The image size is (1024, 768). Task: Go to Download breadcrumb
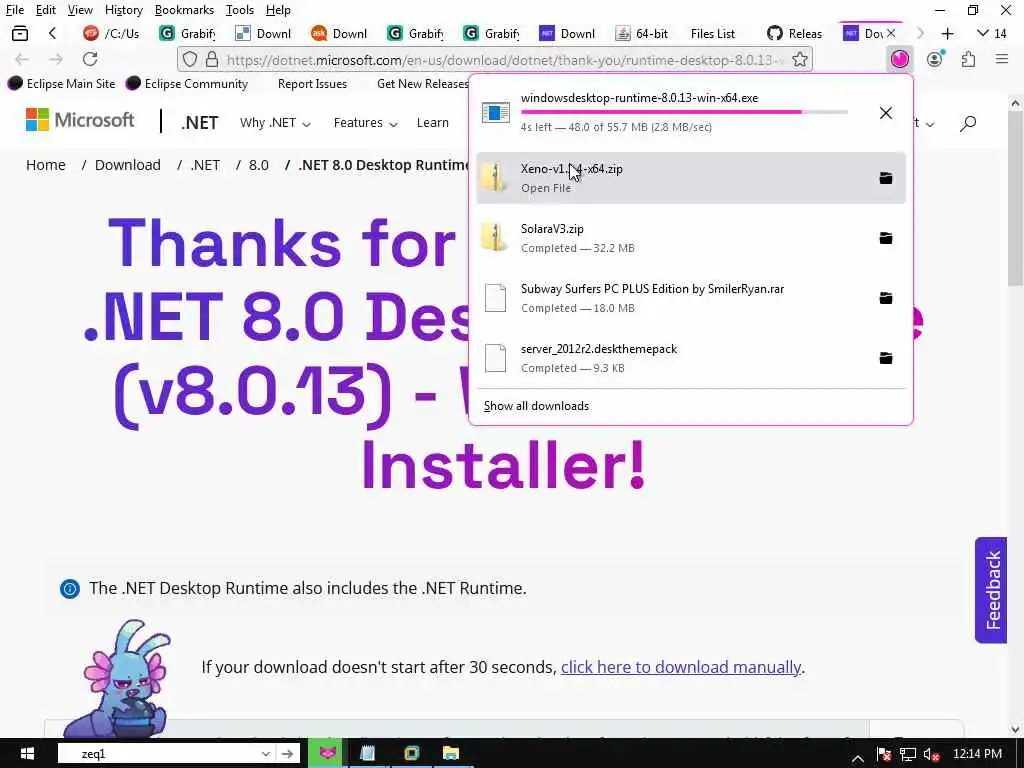tap(127, 165)
